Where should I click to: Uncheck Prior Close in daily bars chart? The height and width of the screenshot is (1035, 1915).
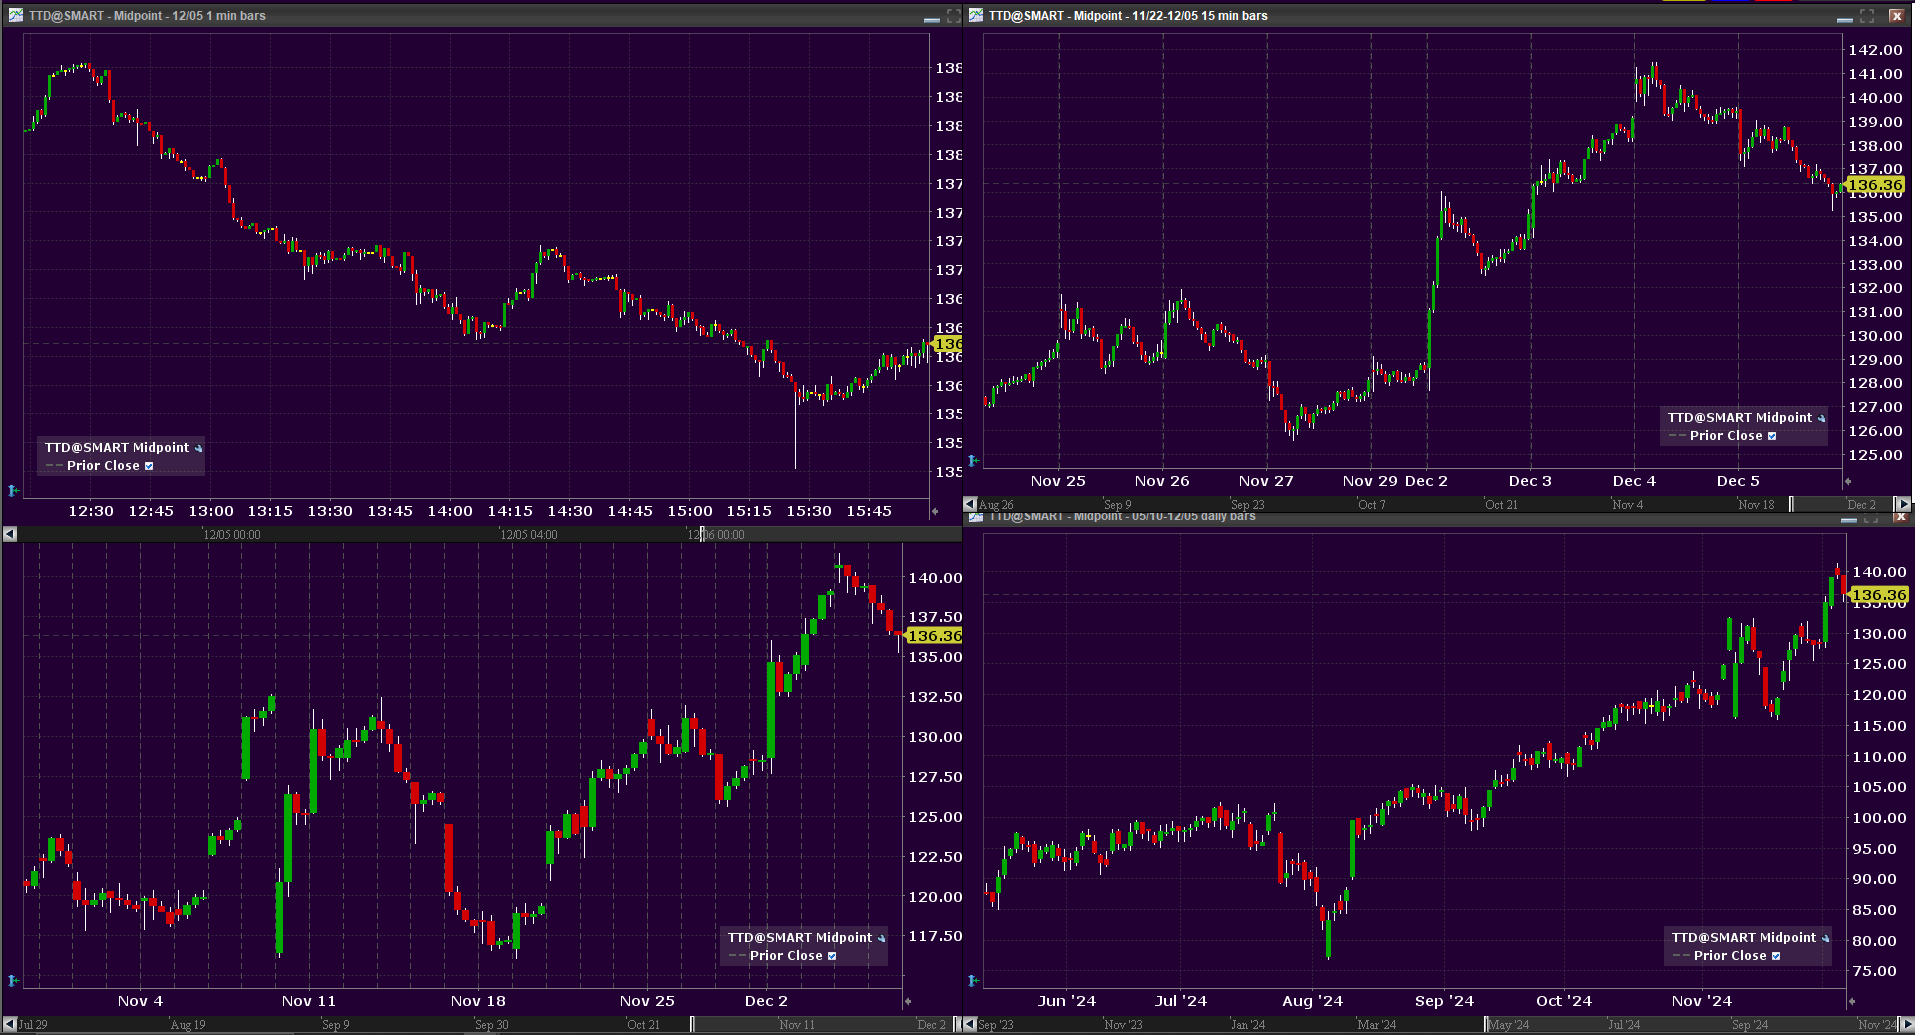1776,956
